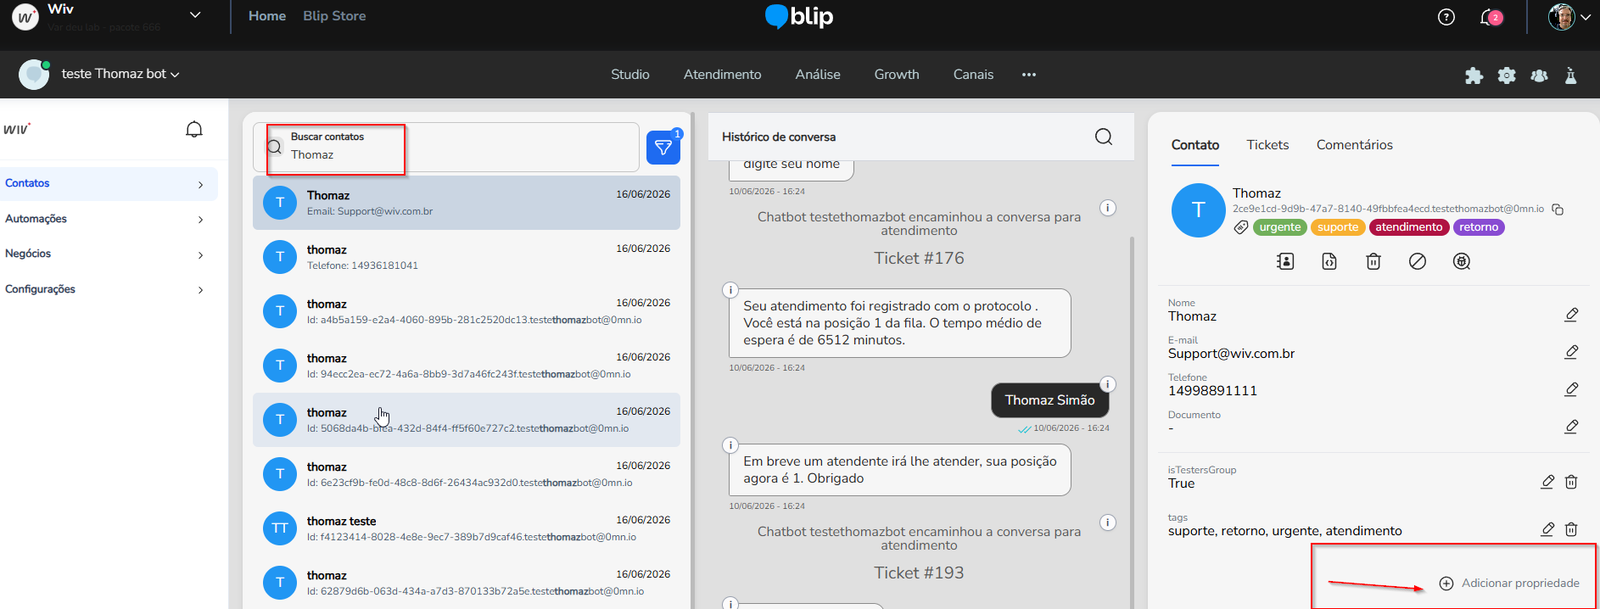Select contact thomaz with Id 5068da4b
The width and height of the screenshot is (1600, 609).
click(466, 420)
